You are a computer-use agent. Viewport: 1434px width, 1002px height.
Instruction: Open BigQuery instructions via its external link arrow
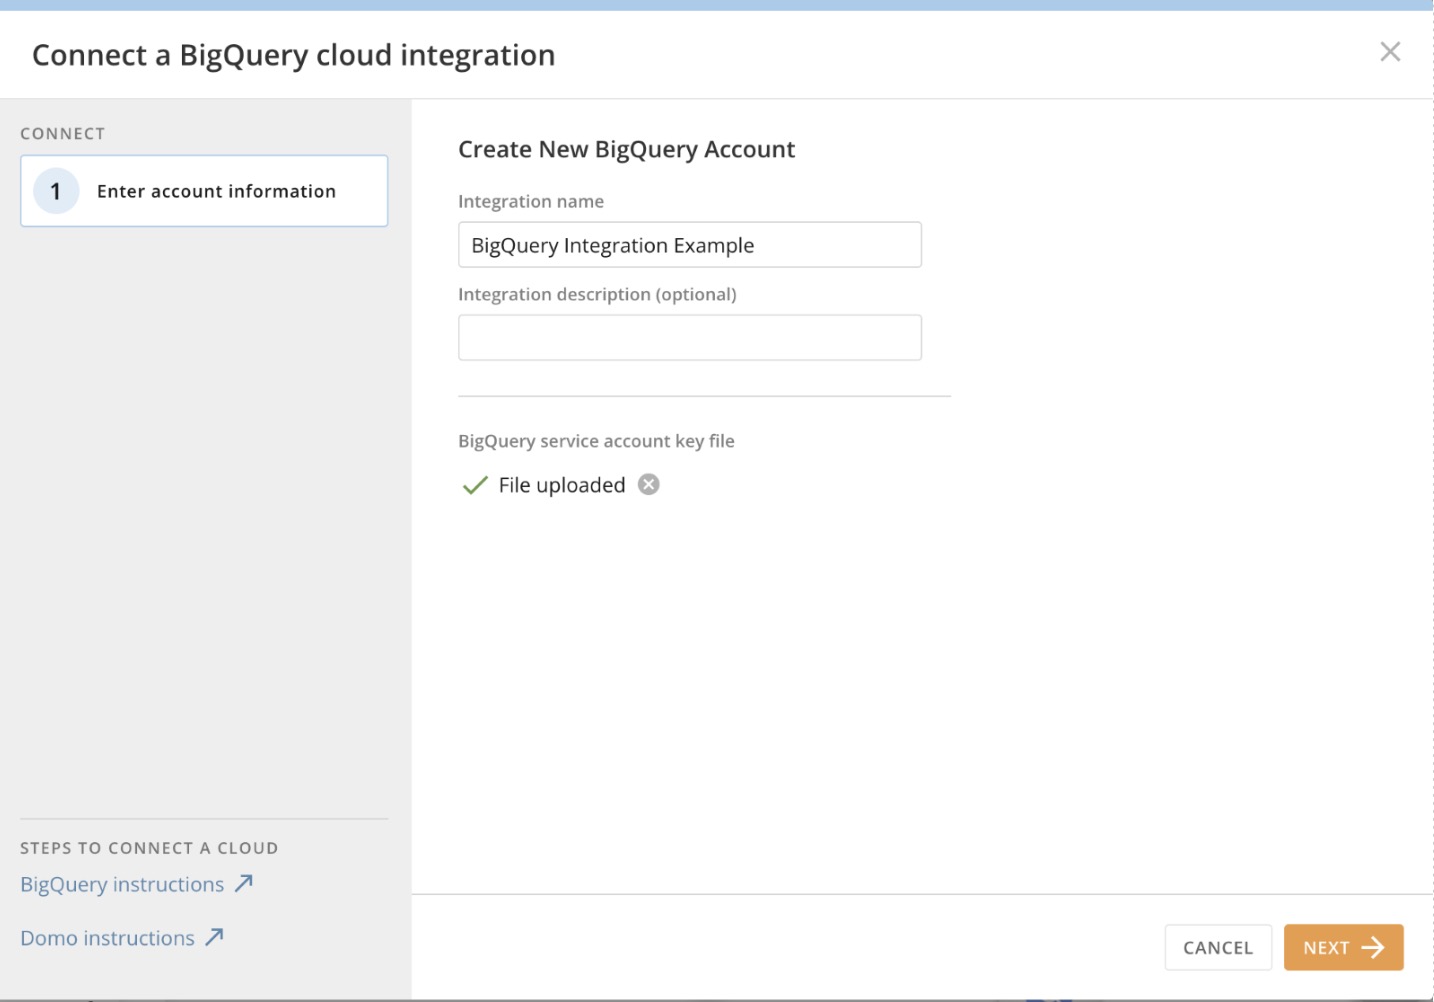[245, 882]
